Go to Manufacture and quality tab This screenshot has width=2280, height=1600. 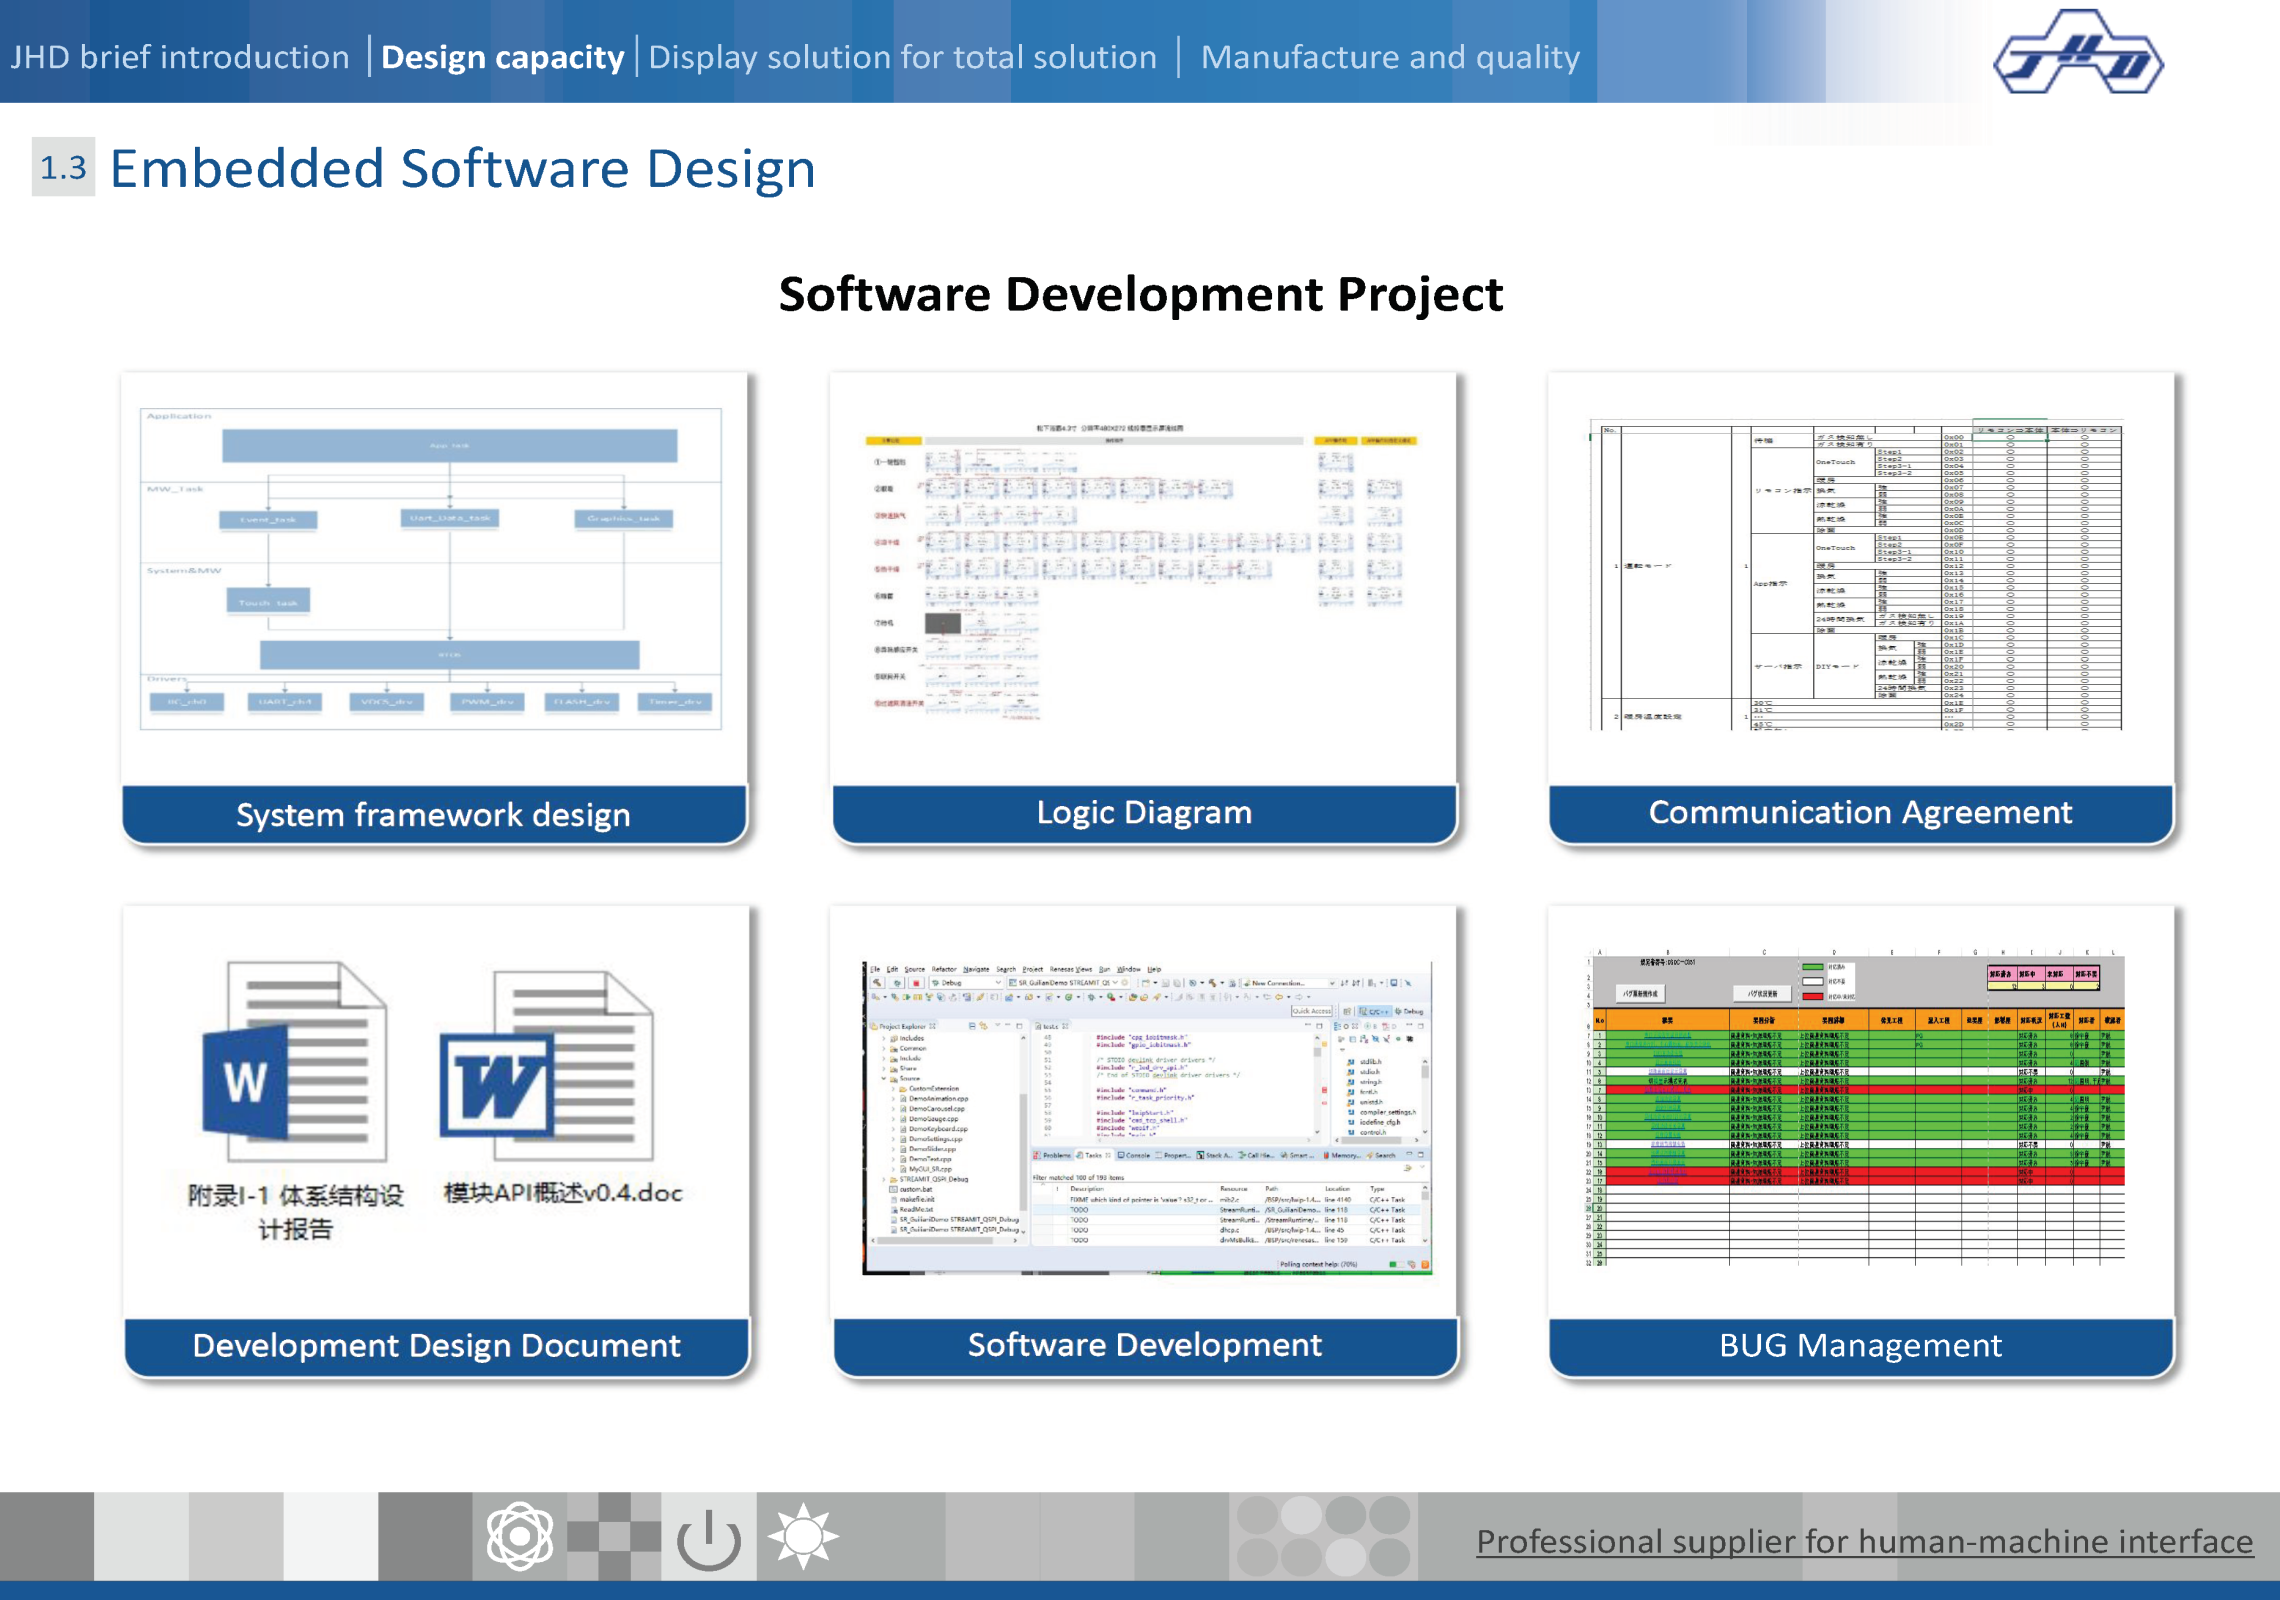(x=1389, y=57)
